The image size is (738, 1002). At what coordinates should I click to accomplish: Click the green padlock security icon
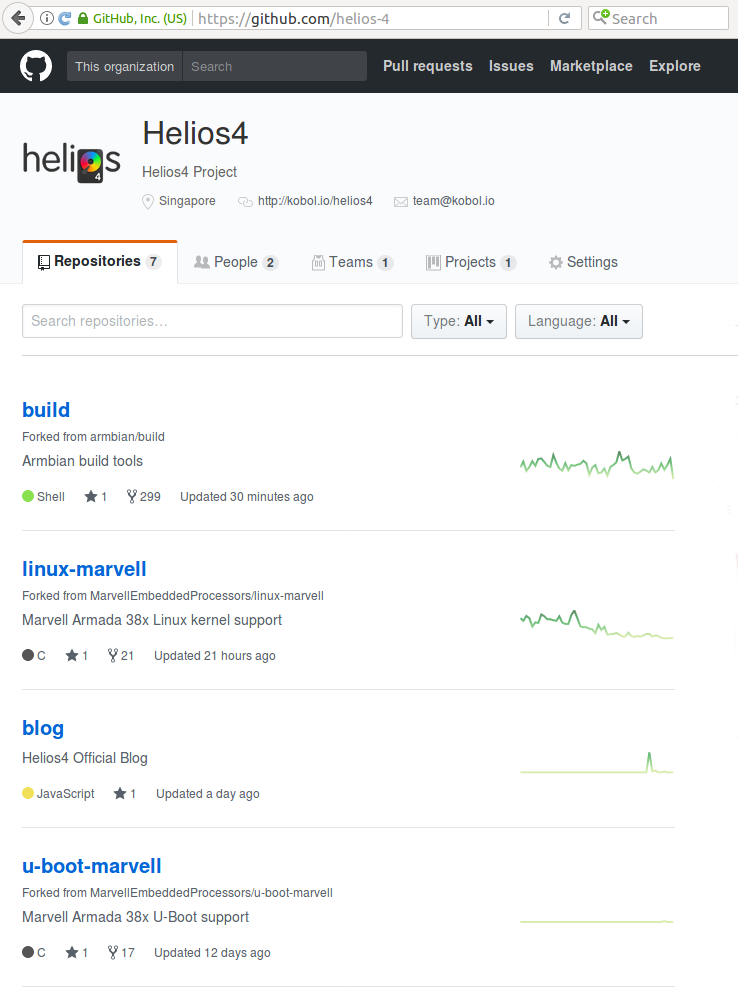82,19
